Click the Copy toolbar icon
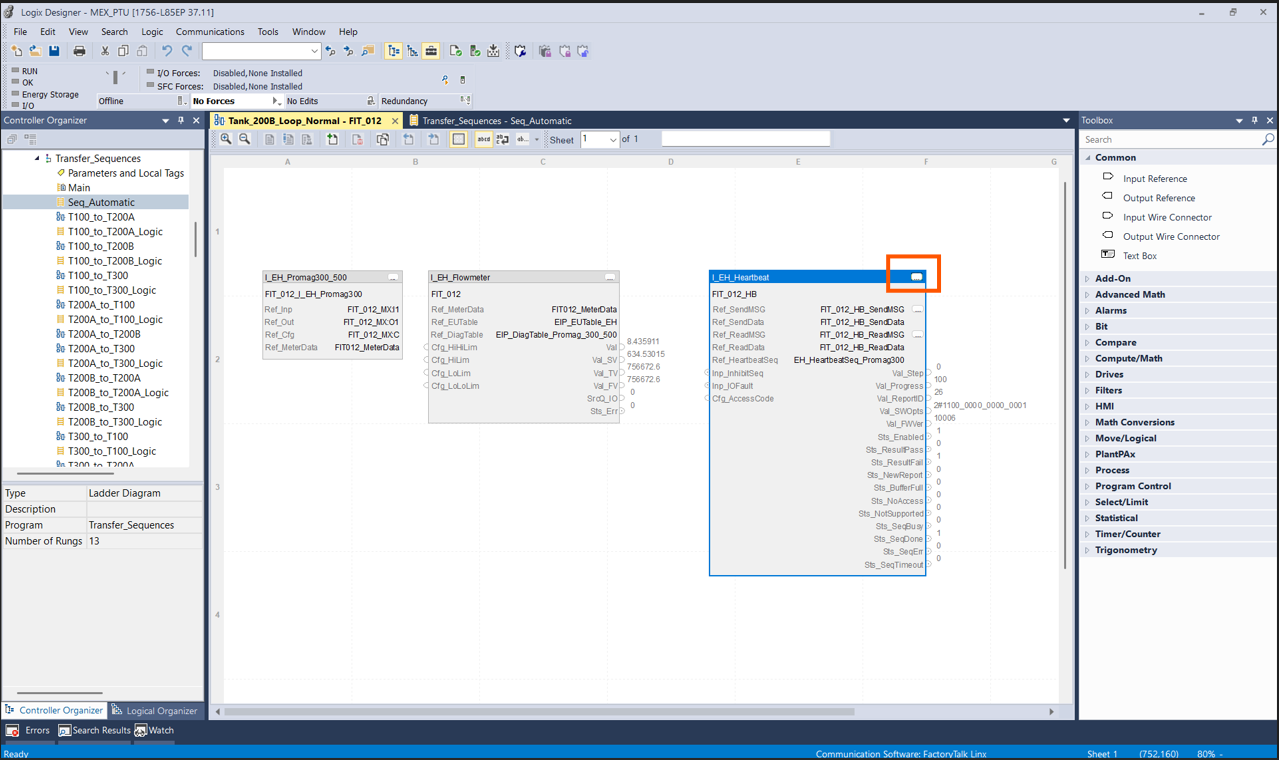This screenshot has height=760, width=1279. click(x=123, y=51)
